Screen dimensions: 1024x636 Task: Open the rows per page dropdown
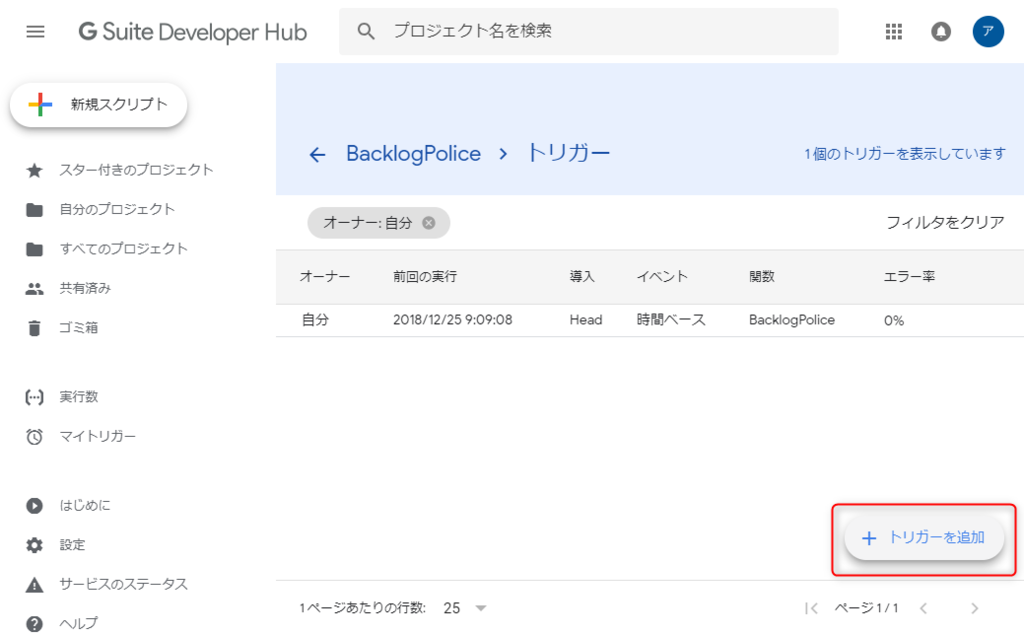point(465,608)
